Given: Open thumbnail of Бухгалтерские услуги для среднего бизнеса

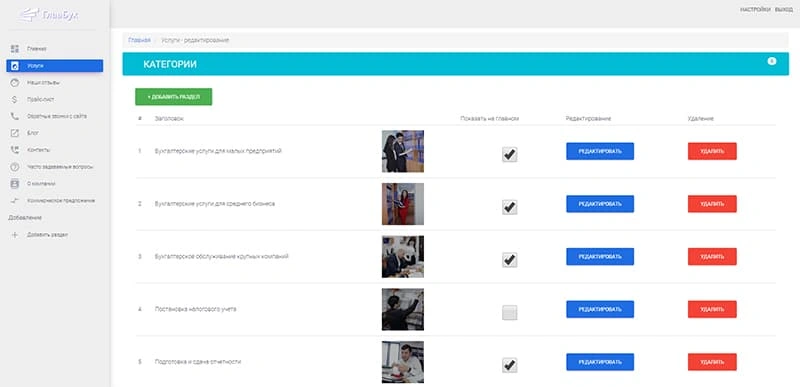Looking at the screenshot, I should pos(403,204).
